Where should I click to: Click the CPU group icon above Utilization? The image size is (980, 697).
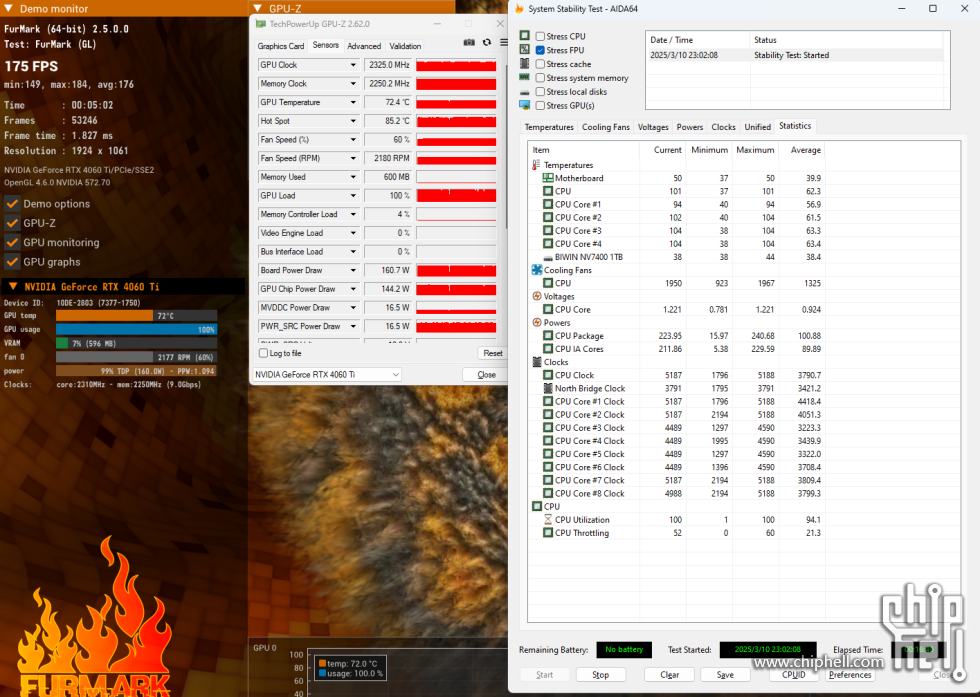536,506
